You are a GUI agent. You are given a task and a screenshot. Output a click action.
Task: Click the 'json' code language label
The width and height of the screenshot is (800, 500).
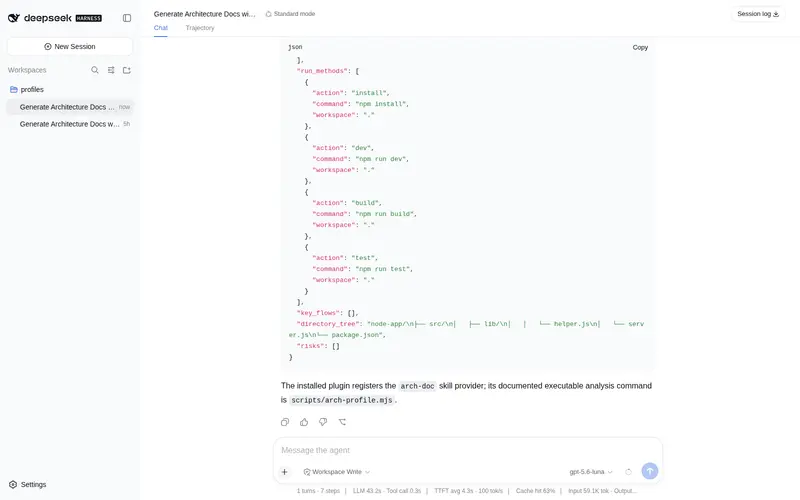(x=295, y=47)
